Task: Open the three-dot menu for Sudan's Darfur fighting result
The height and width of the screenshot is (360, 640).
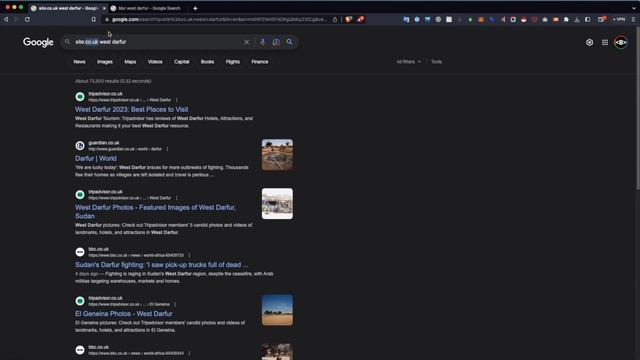Action: coord(189,256)
